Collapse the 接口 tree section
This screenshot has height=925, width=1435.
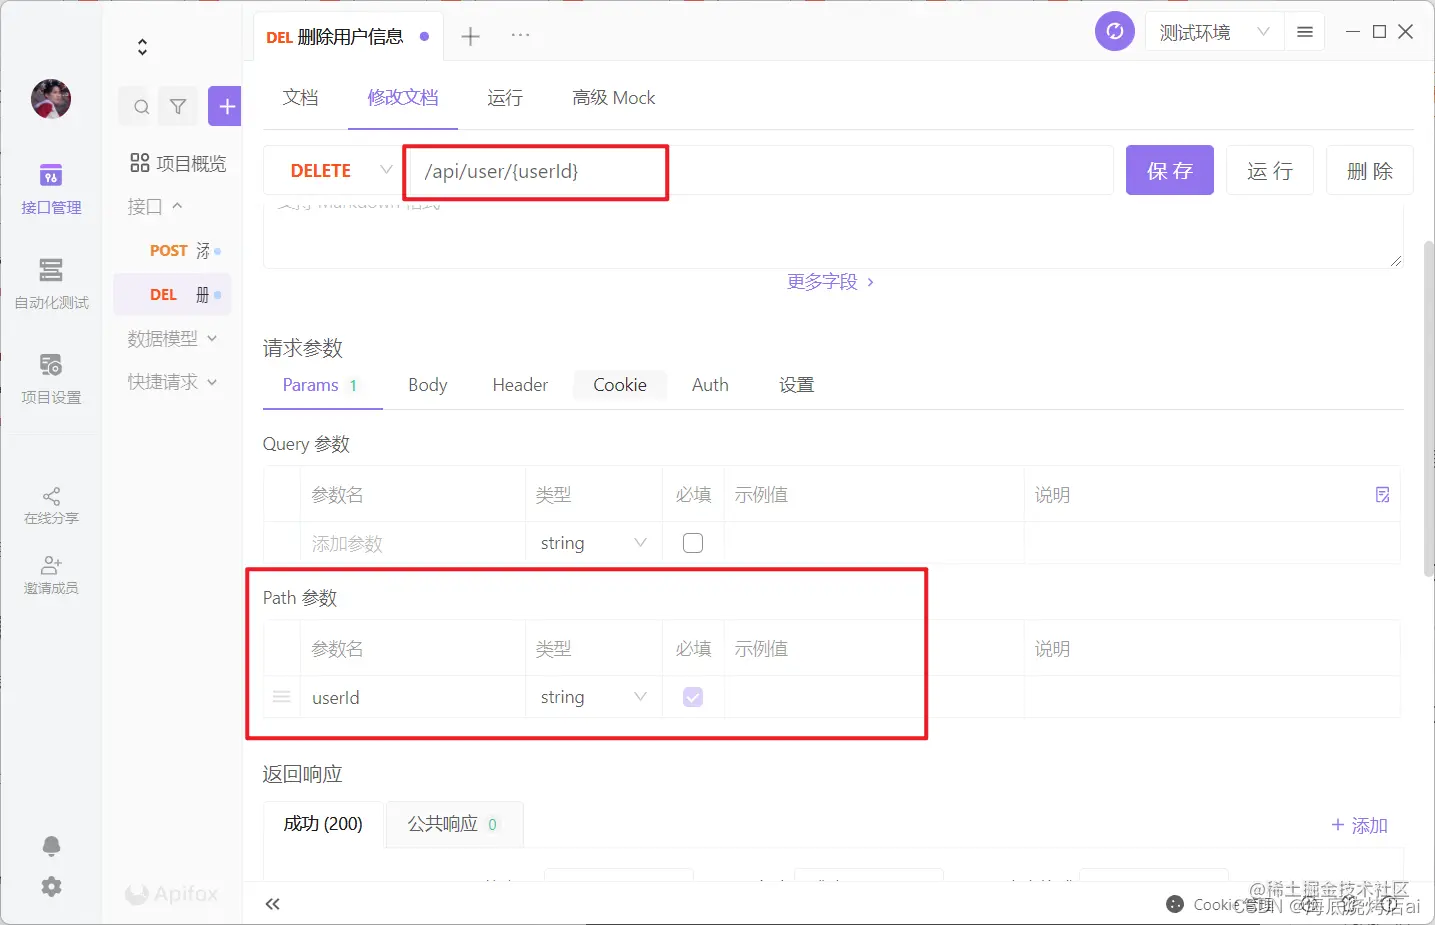point(176,206)
